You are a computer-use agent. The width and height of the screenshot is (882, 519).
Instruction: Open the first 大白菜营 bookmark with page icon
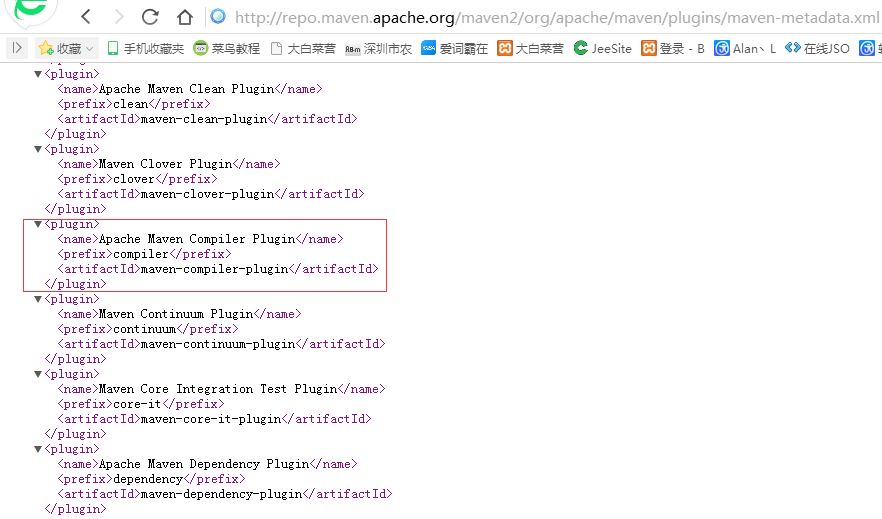tap(303, 48)
